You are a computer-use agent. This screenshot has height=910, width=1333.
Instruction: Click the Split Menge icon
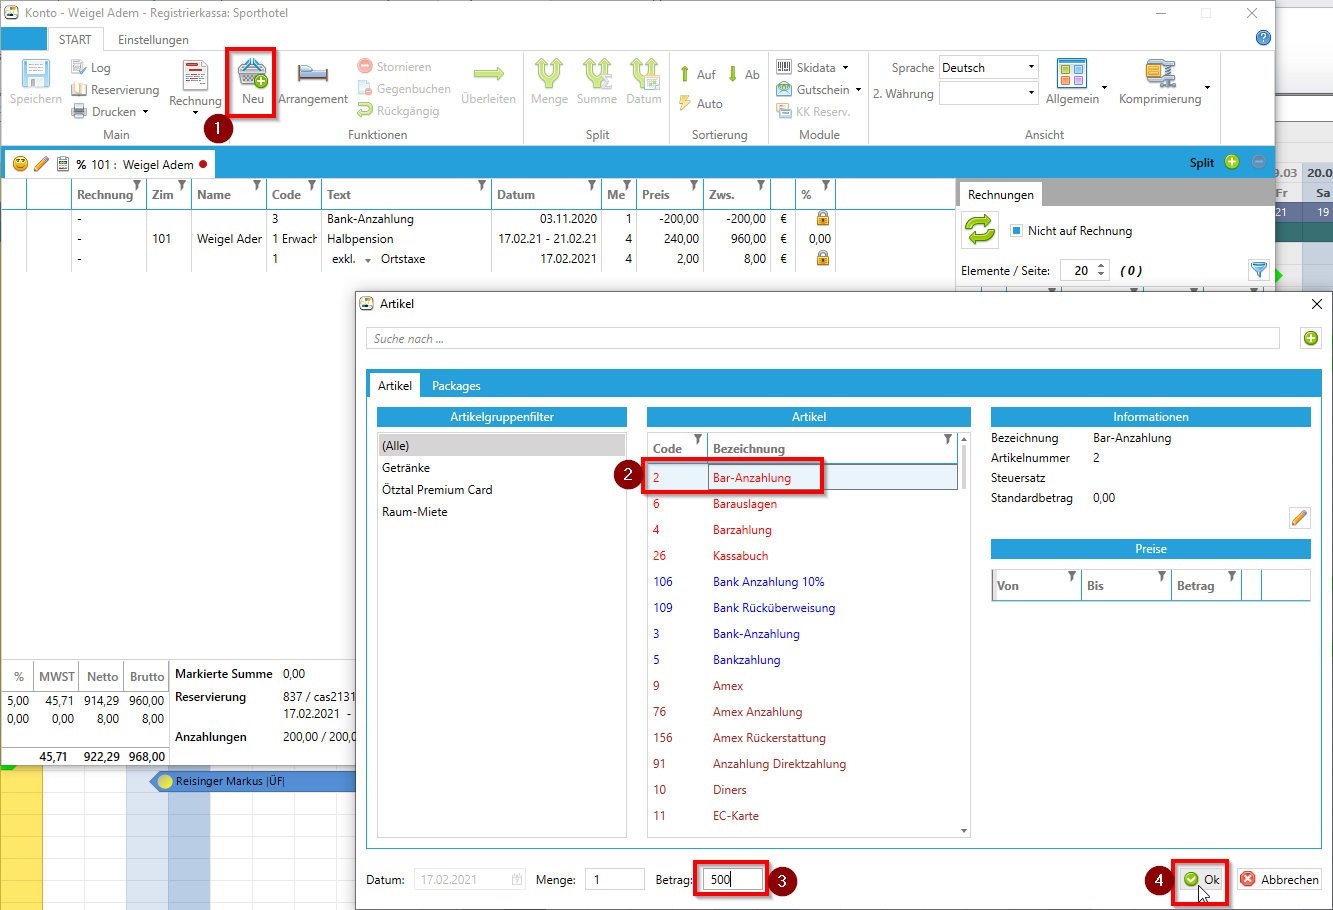pos(549,73)
